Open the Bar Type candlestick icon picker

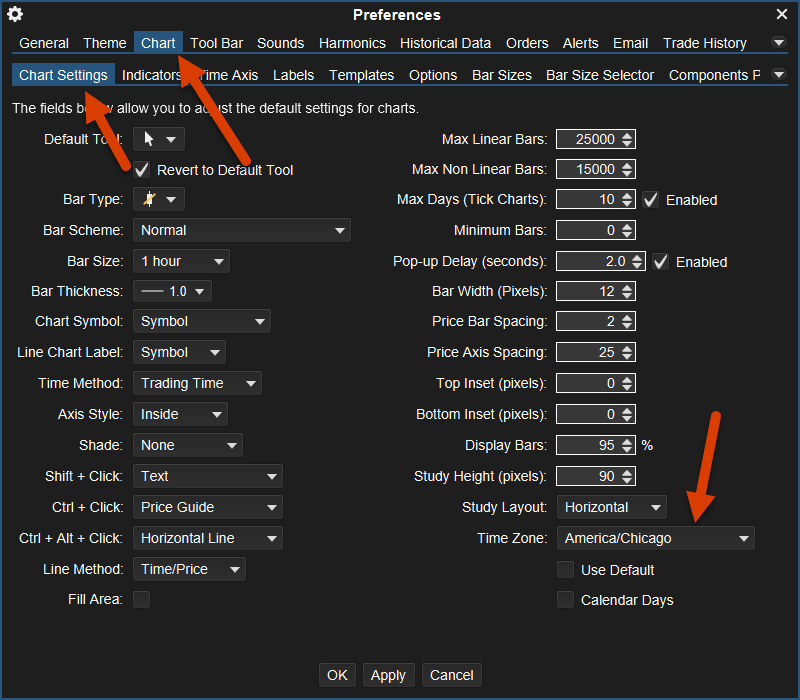[x=158, y=200]
